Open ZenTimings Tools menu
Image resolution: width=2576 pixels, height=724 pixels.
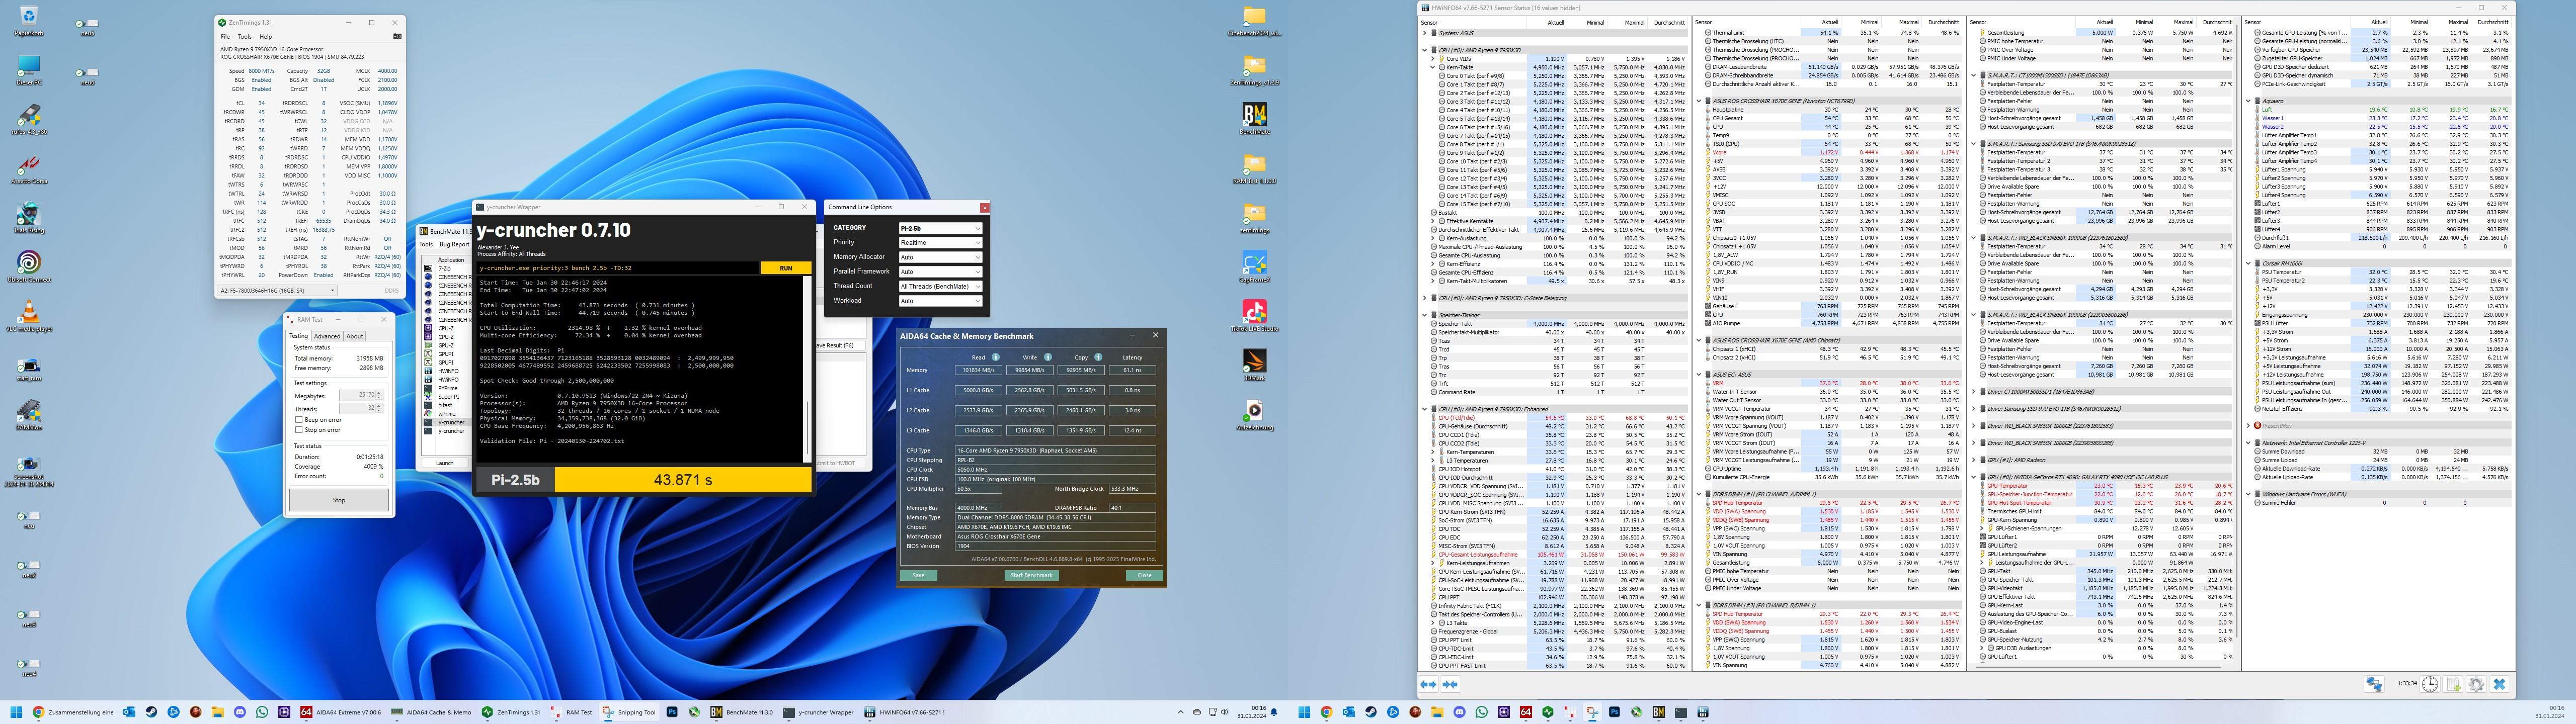(245, 37)
